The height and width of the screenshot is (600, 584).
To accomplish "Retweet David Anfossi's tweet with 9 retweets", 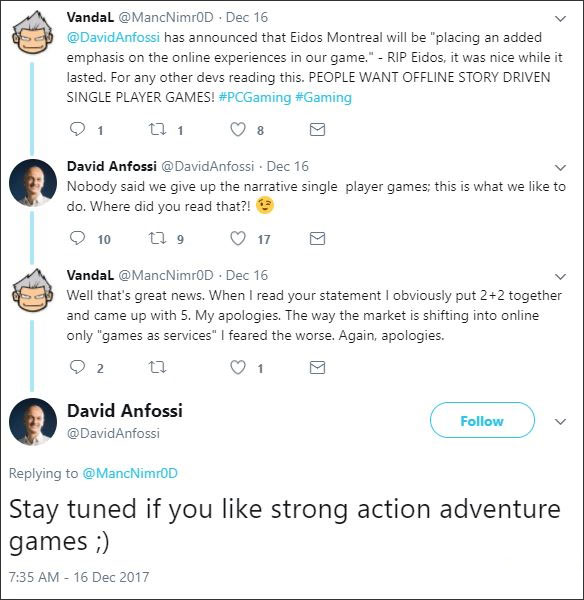I will pyautogui.click(x=157, y=238).
